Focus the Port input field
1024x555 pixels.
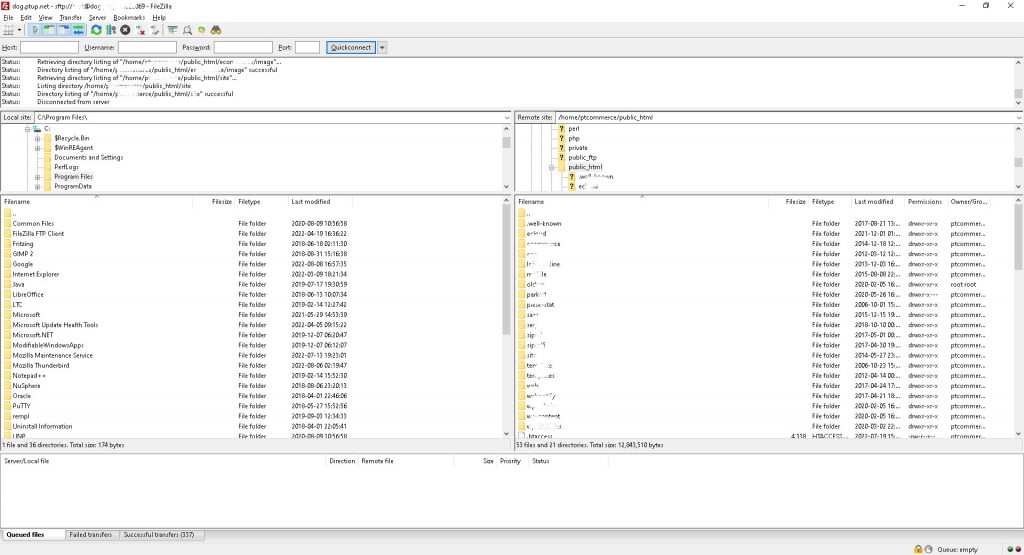(x=307, y=48)
